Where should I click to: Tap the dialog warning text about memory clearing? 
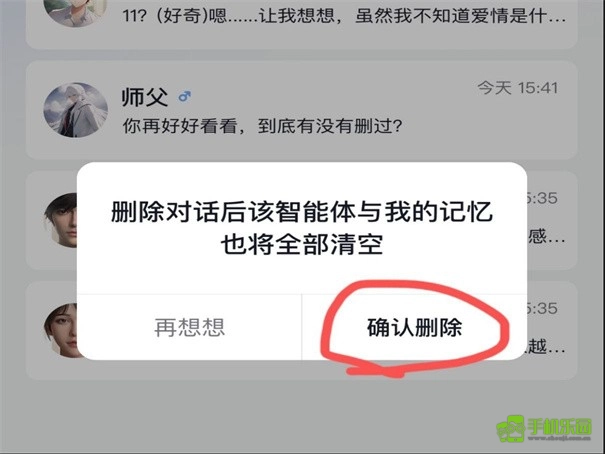(302, 228)
